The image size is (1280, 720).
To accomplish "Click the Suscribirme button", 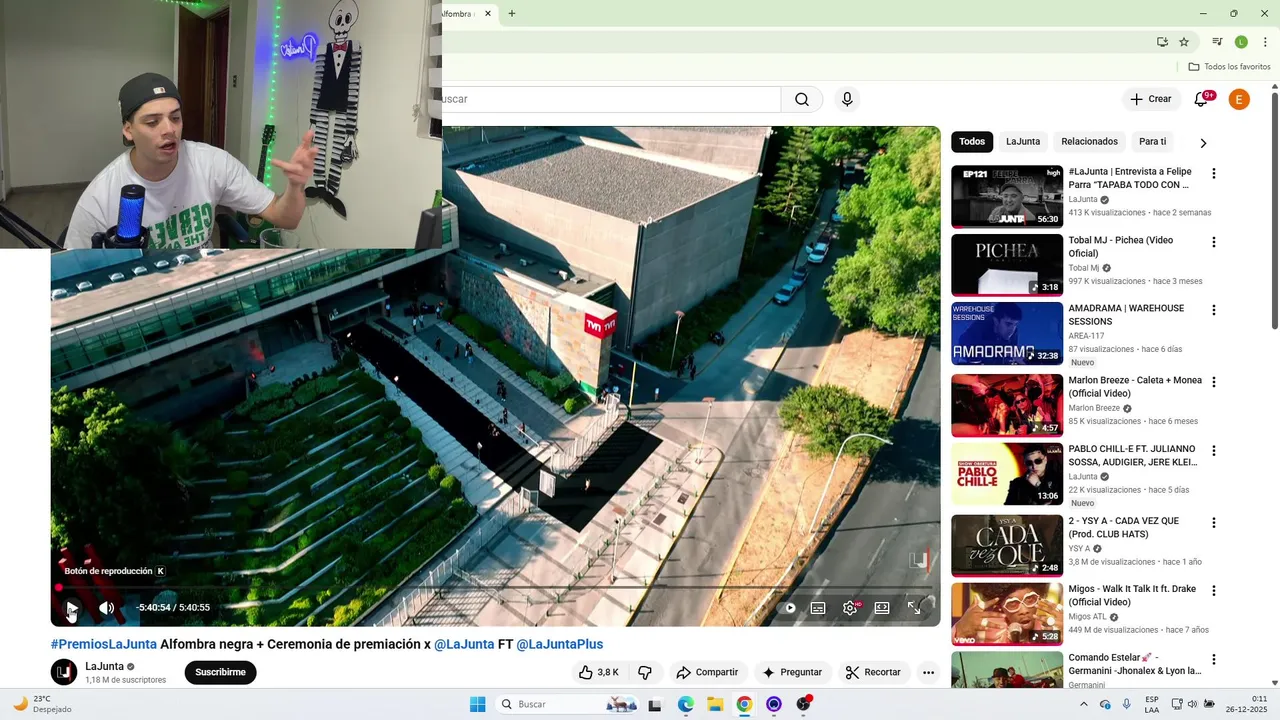I will tap(220, 672).
